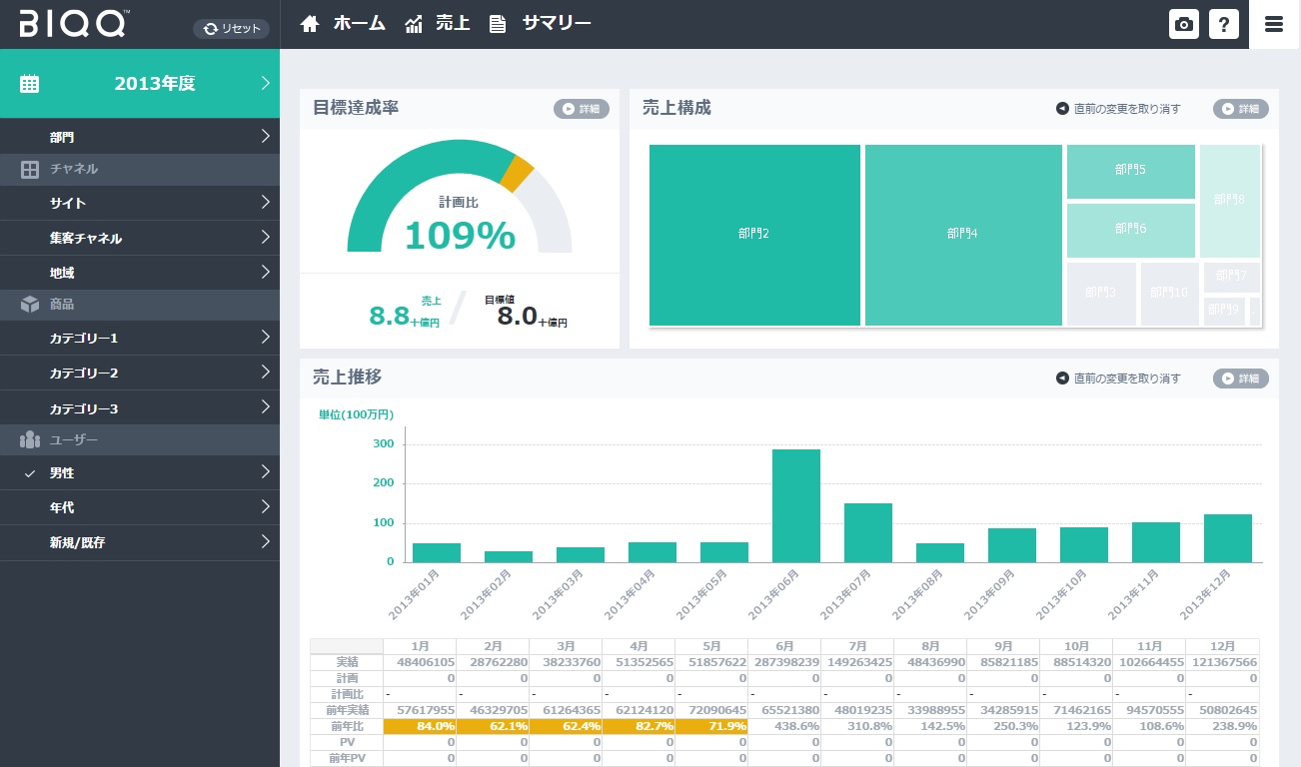Screen dimensions: 1301x767
Task: Open the サマリー summary tab
Action: 540,24
